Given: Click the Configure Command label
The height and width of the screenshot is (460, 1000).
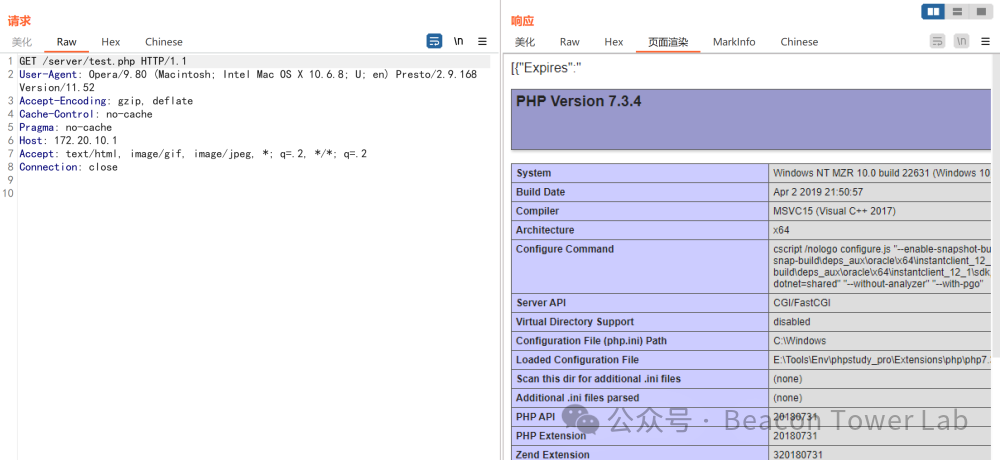Looking at the screenshot, I should tap(564, 249).
